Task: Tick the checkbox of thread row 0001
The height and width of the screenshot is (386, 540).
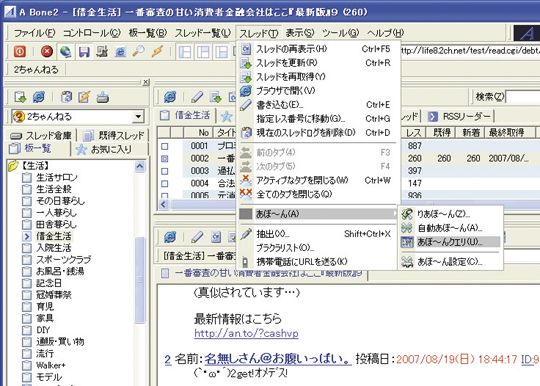Action: pos(165,146)
